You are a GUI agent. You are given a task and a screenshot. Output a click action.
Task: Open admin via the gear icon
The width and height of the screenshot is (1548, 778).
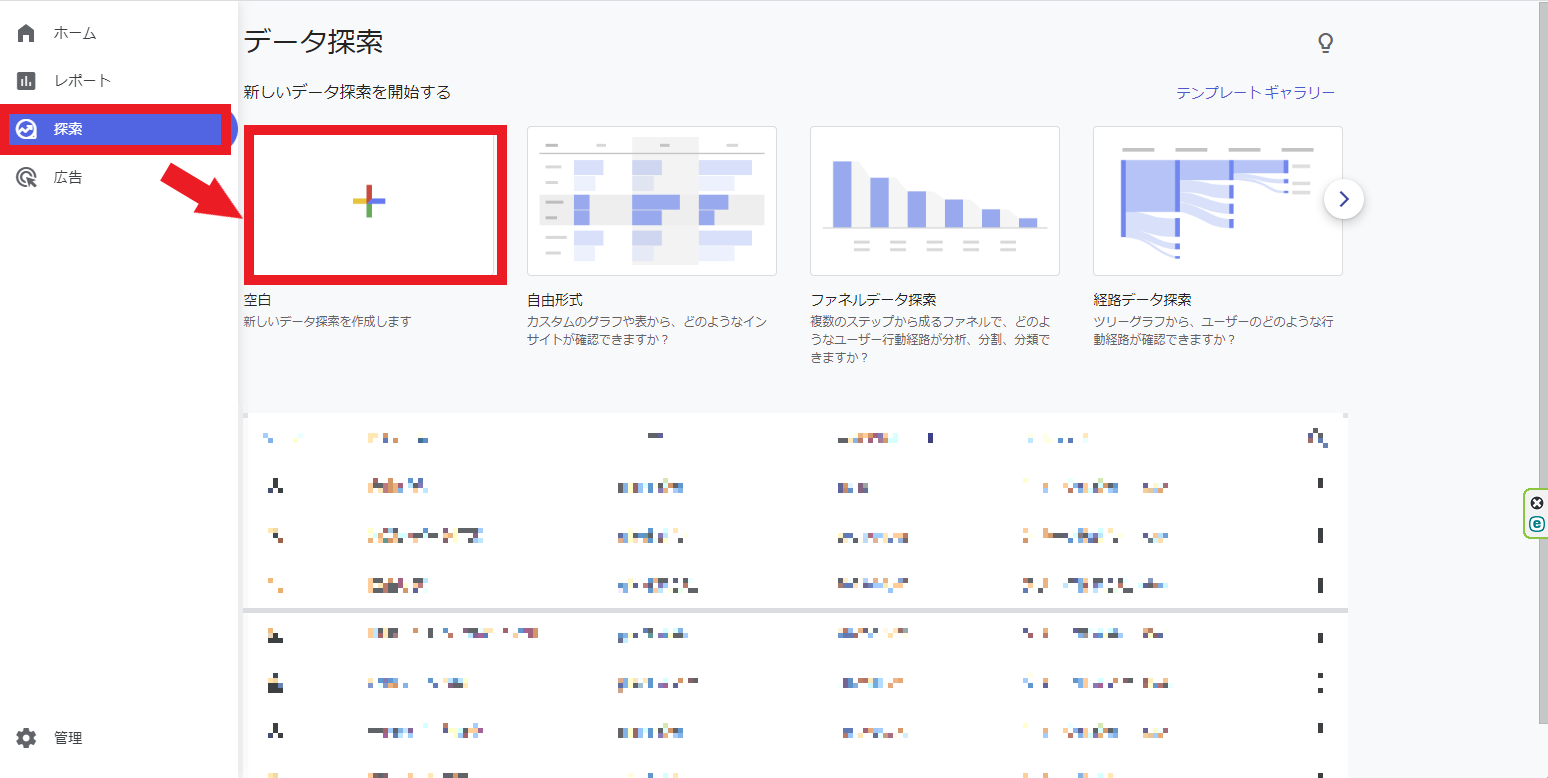(x=27, y=738)
